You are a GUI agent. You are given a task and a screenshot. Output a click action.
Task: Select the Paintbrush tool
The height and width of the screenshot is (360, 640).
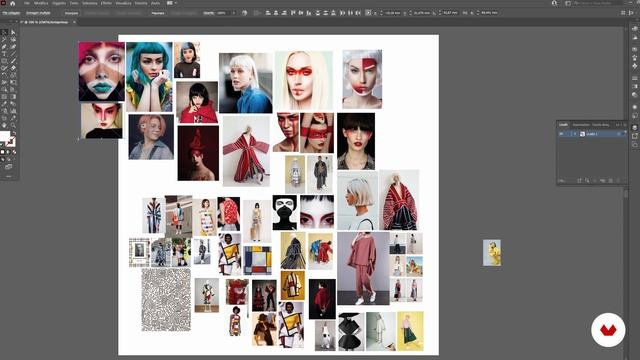coord(13,61)
